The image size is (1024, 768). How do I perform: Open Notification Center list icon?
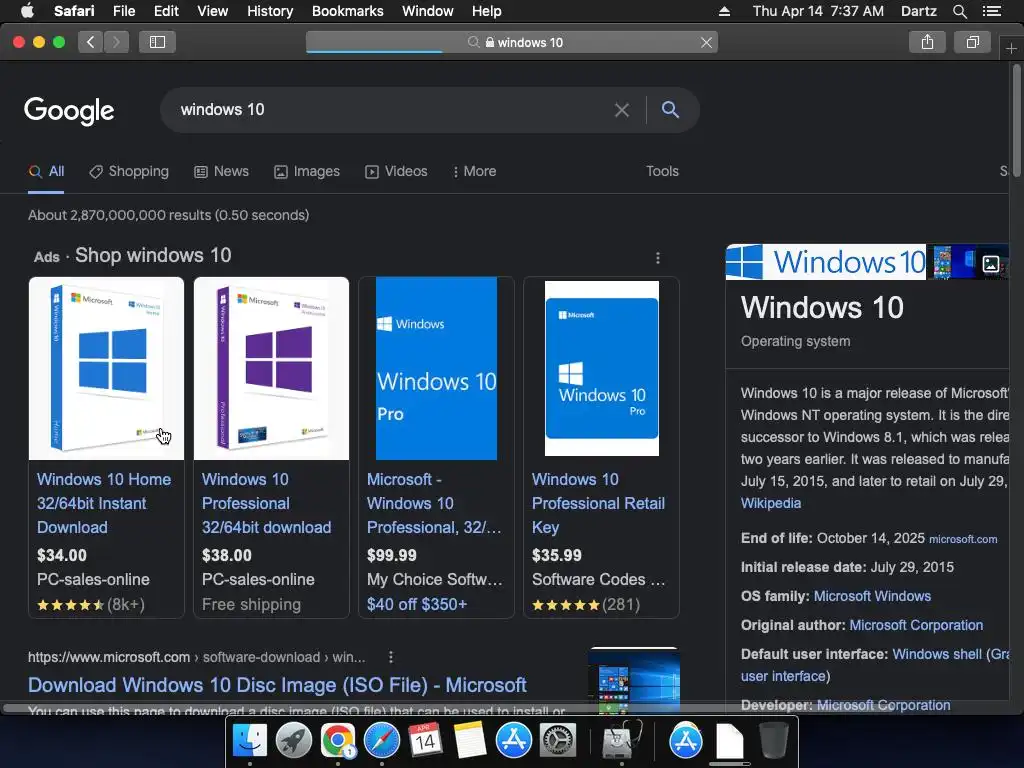991,11
